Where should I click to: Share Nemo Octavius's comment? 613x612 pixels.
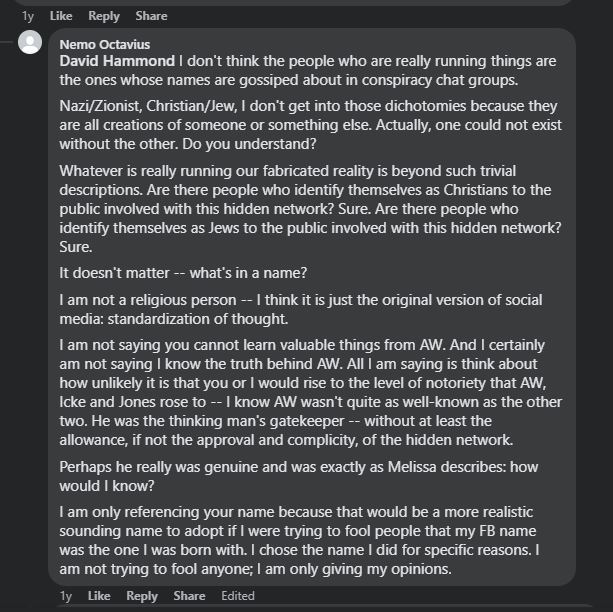point(189,596)
